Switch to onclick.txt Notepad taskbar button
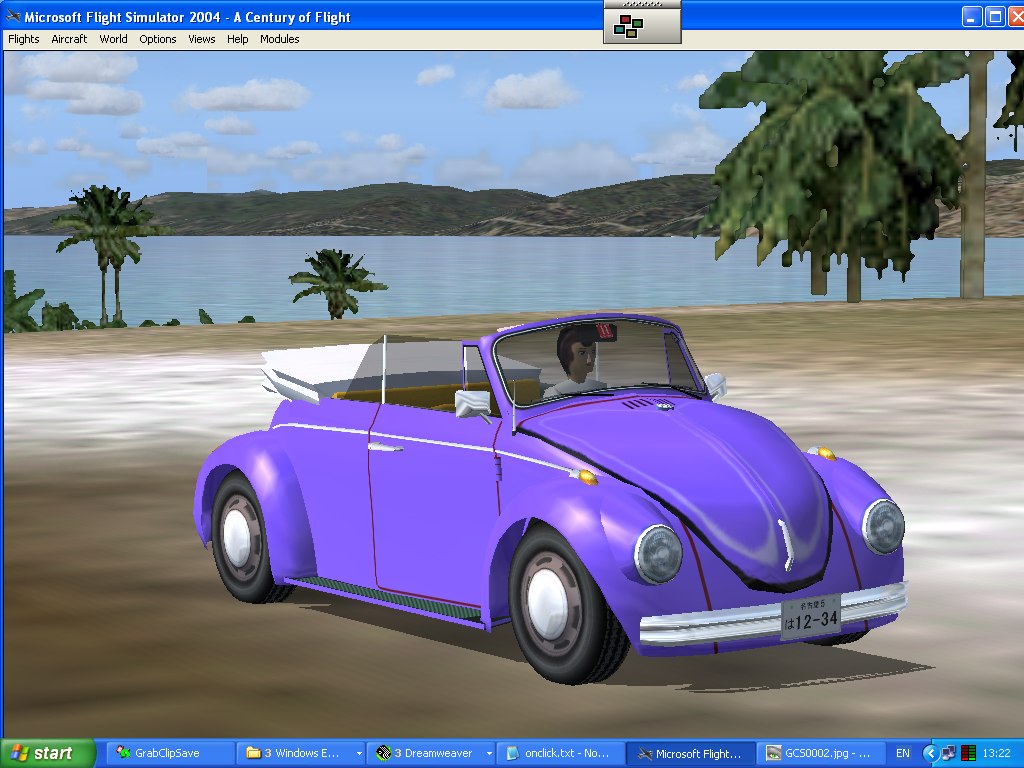 [561, 754]
